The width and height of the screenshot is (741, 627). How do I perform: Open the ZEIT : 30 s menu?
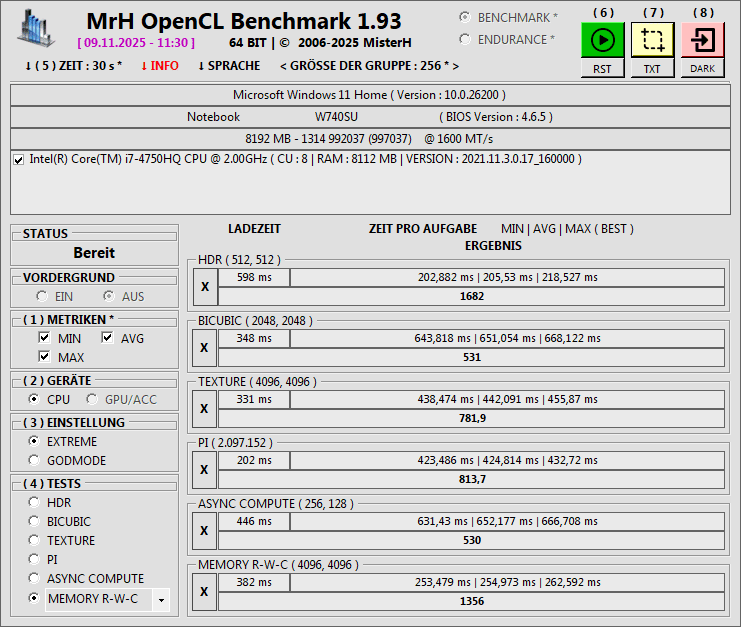73,66
